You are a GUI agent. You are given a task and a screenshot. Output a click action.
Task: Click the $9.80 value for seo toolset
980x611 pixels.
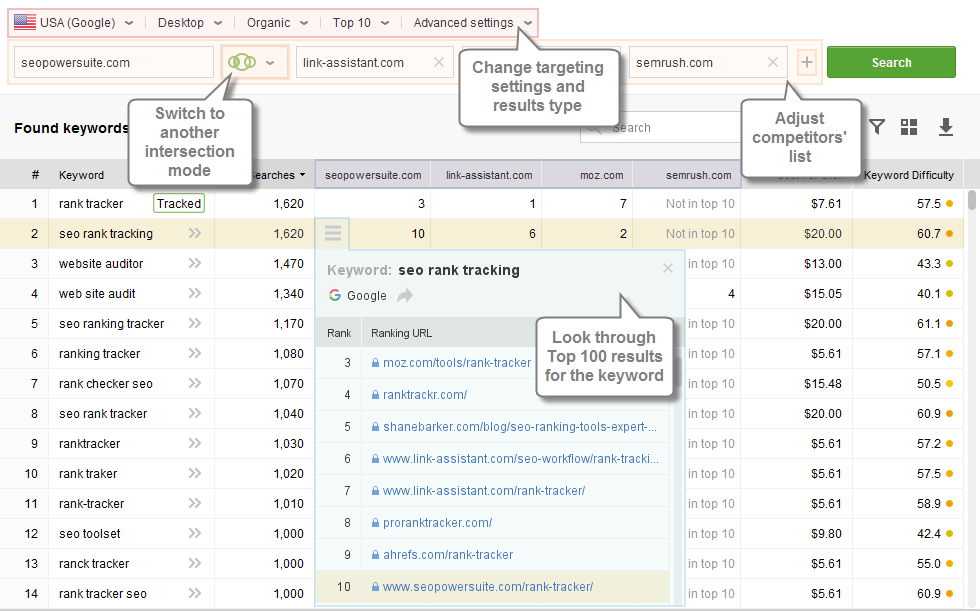[826, 533]
